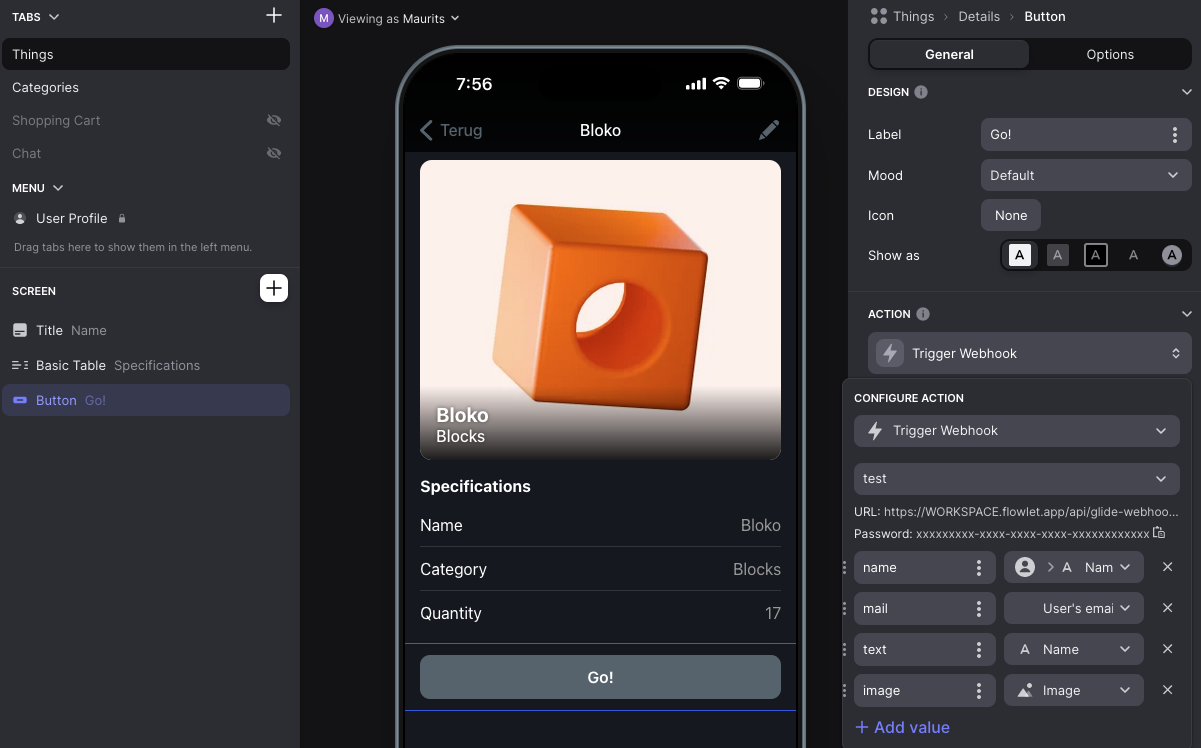This screenshot has height=748, width=1201.
Task: Copy webhook password with clipboard icon
Action: 1159,533
